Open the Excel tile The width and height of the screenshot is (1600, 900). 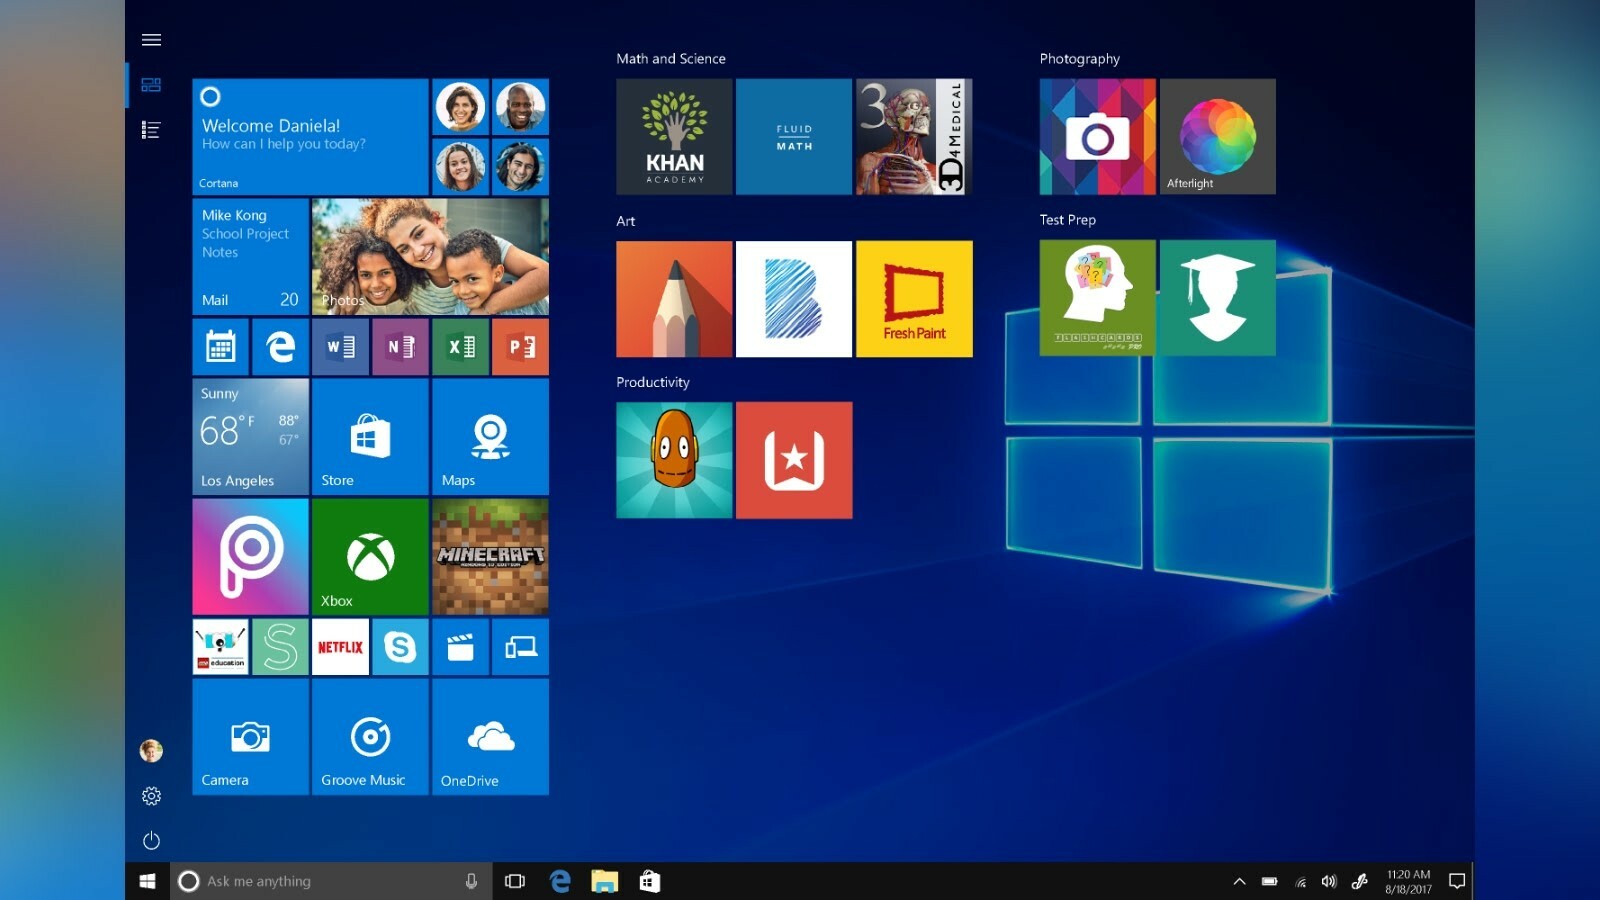pyautogui.click(x=460, y=347)
